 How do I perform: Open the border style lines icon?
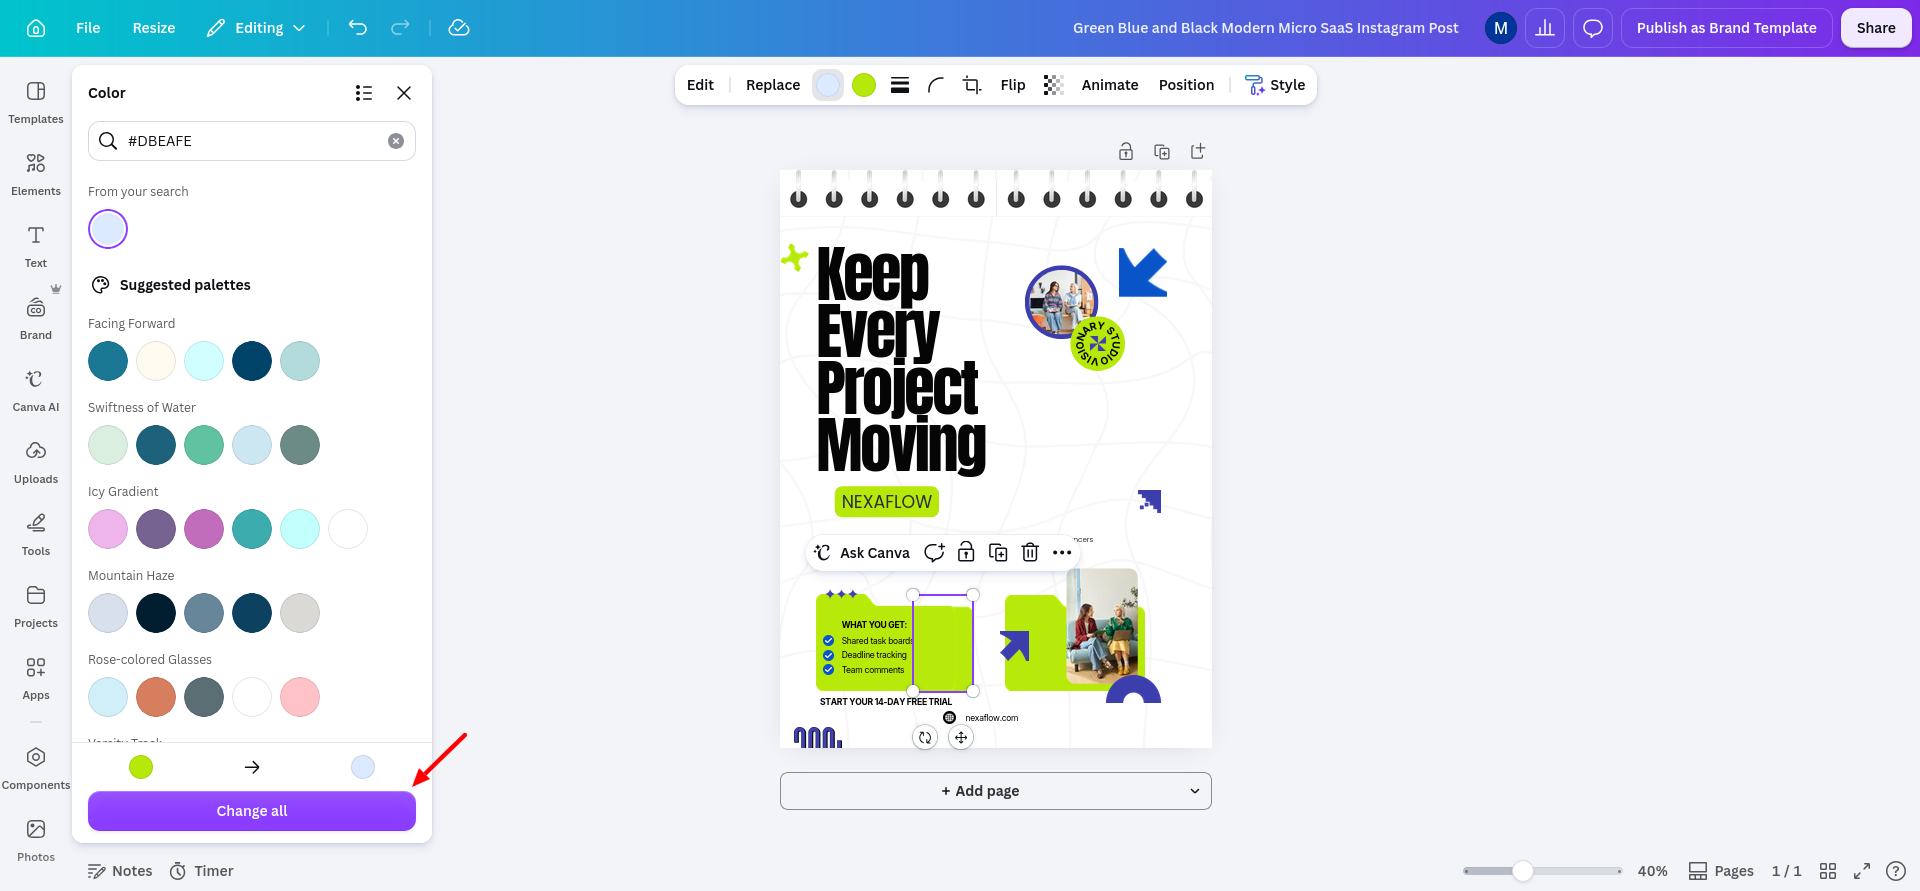[x=900, y=85]
